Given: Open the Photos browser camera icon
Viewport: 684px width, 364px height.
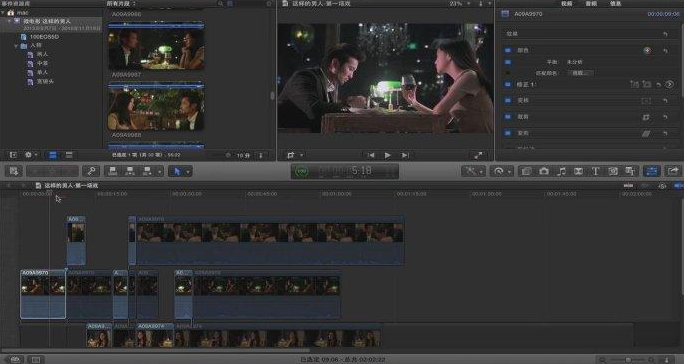Looking at the screenshot, I should point(544,171).
